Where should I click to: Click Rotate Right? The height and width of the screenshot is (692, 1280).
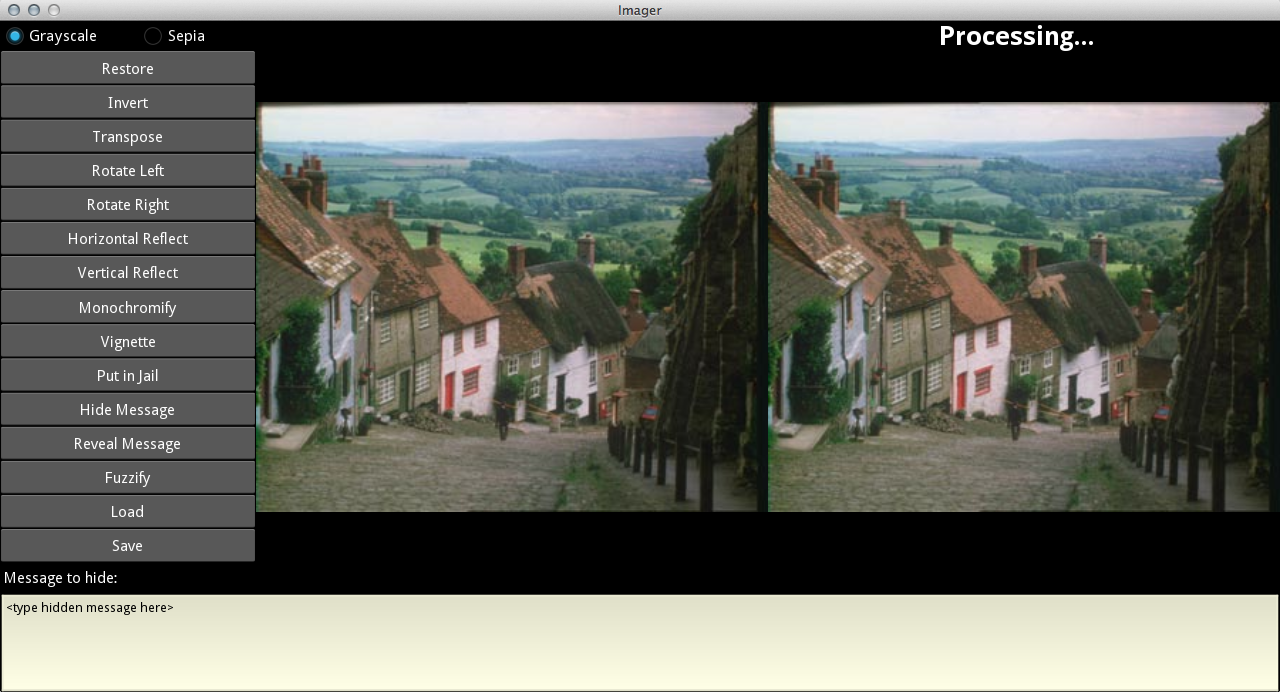pos(128,205)
